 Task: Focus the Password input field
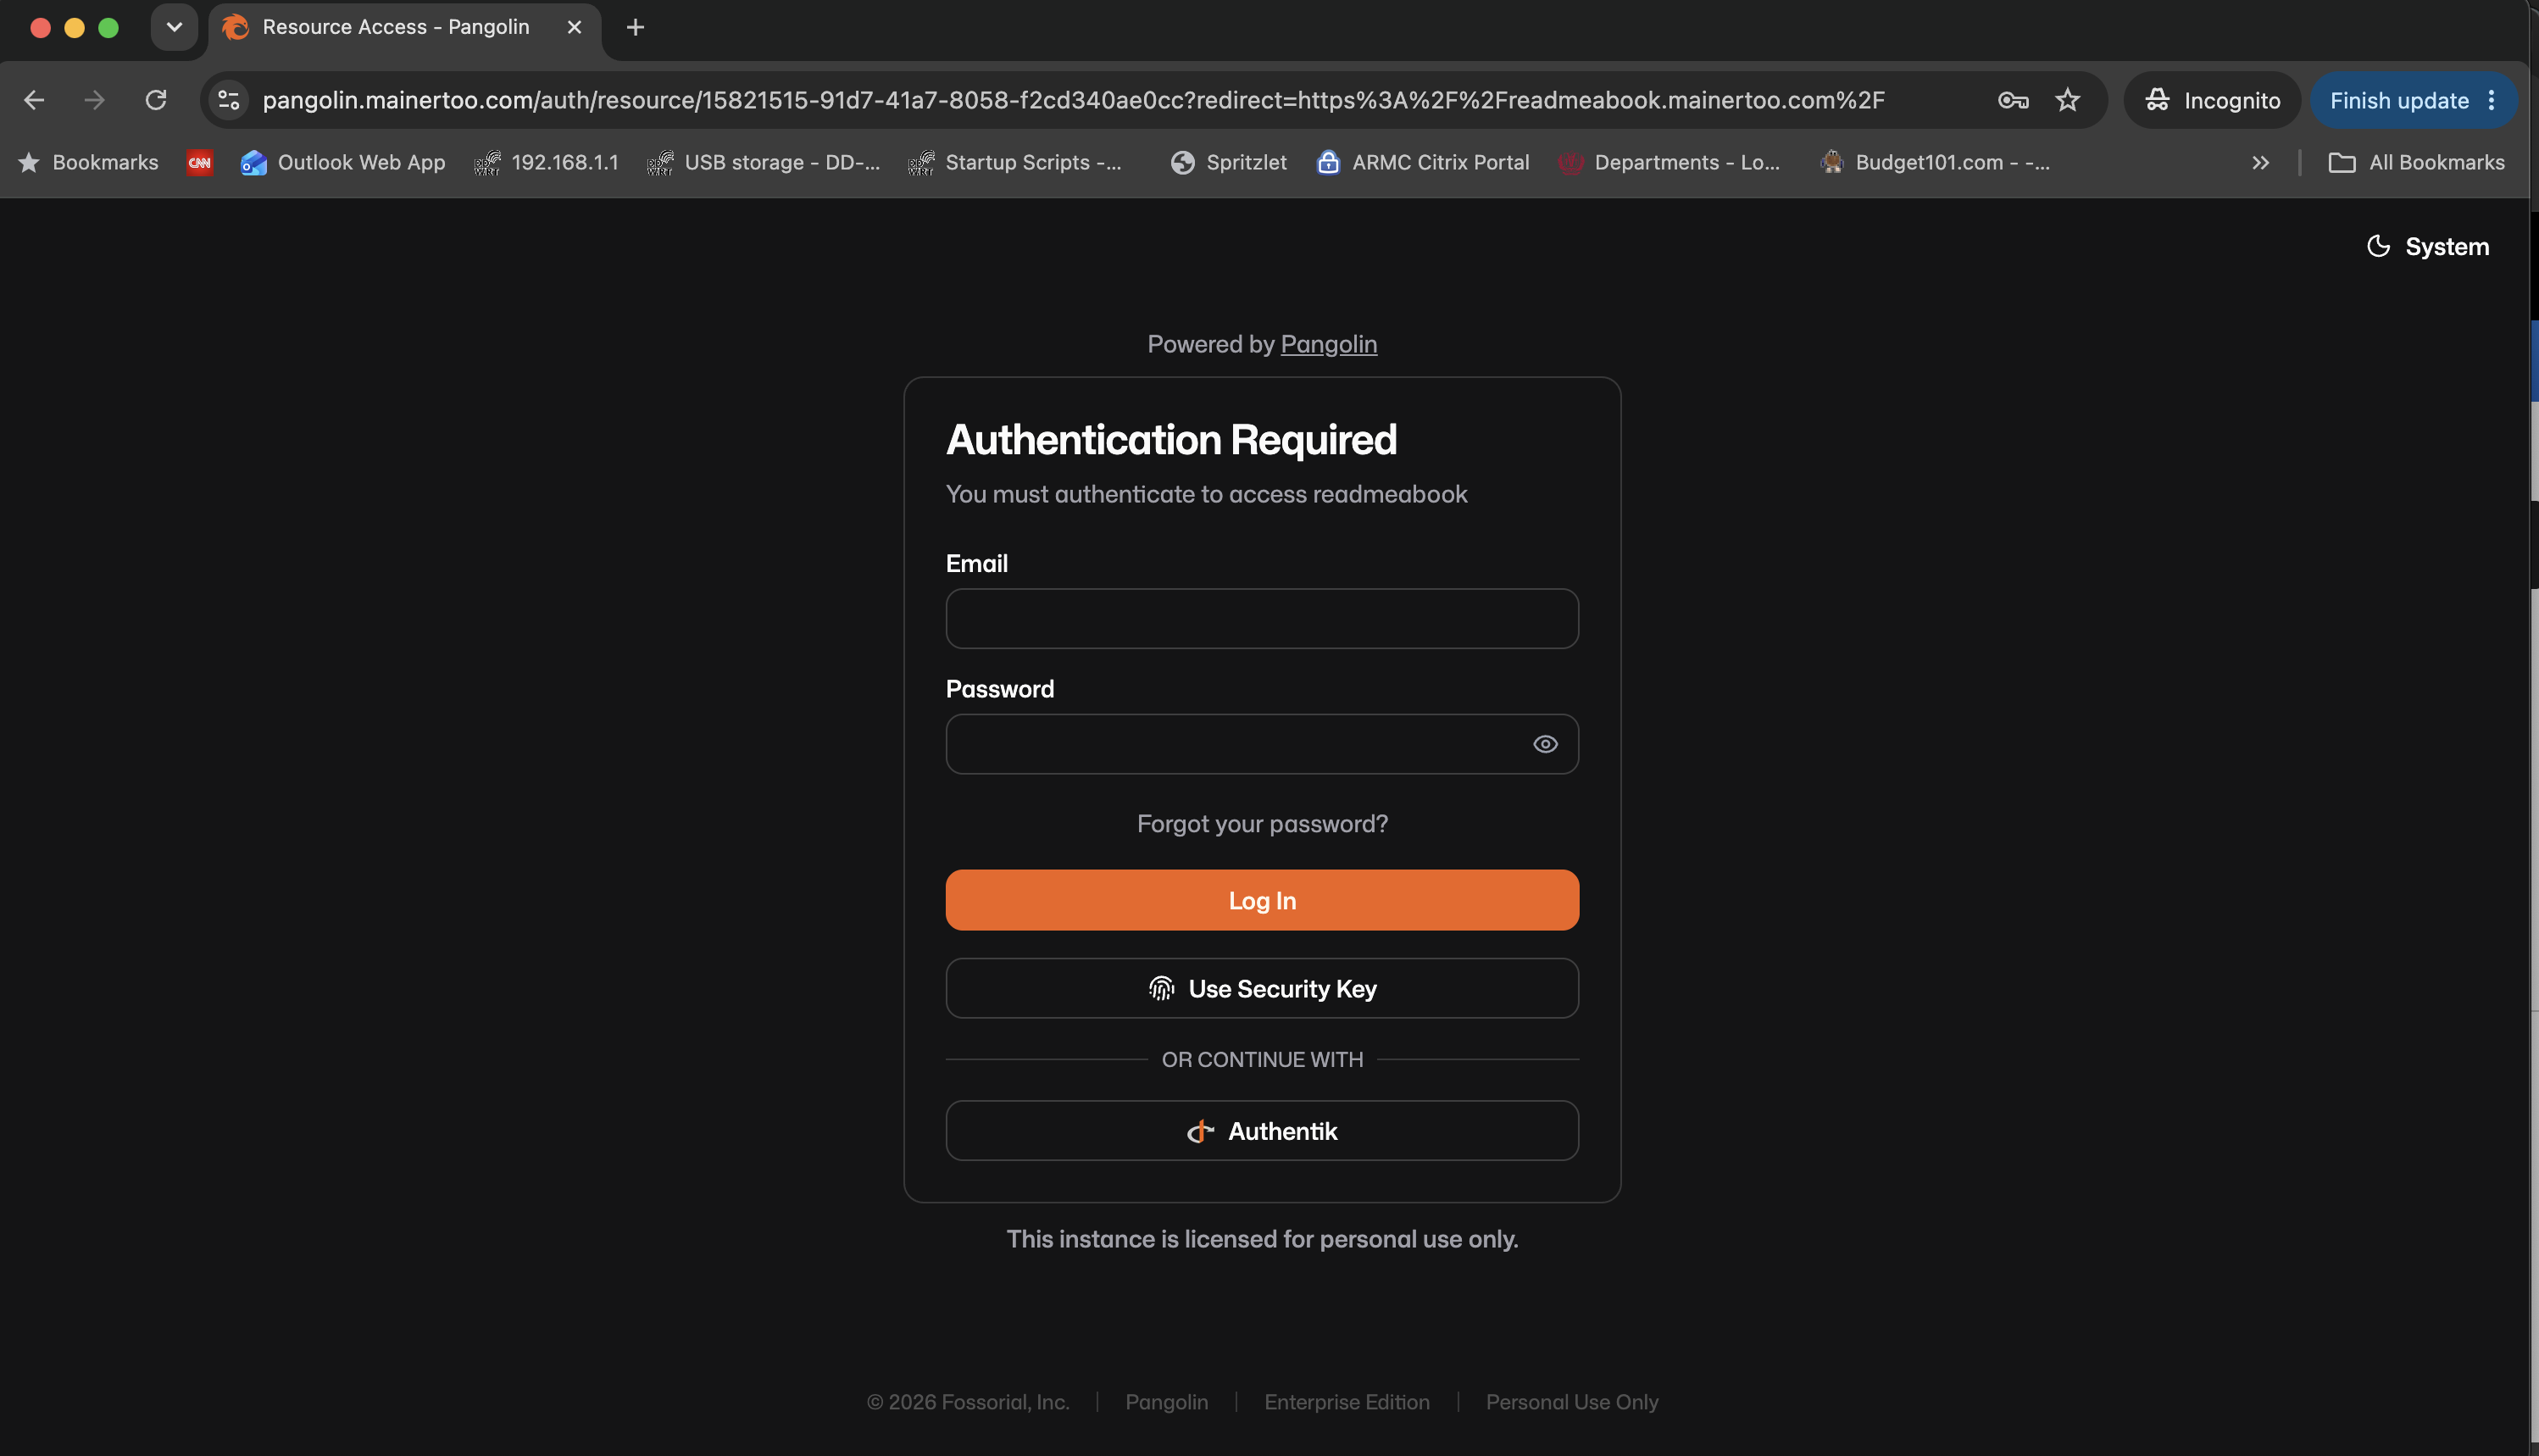point(1262,743)
